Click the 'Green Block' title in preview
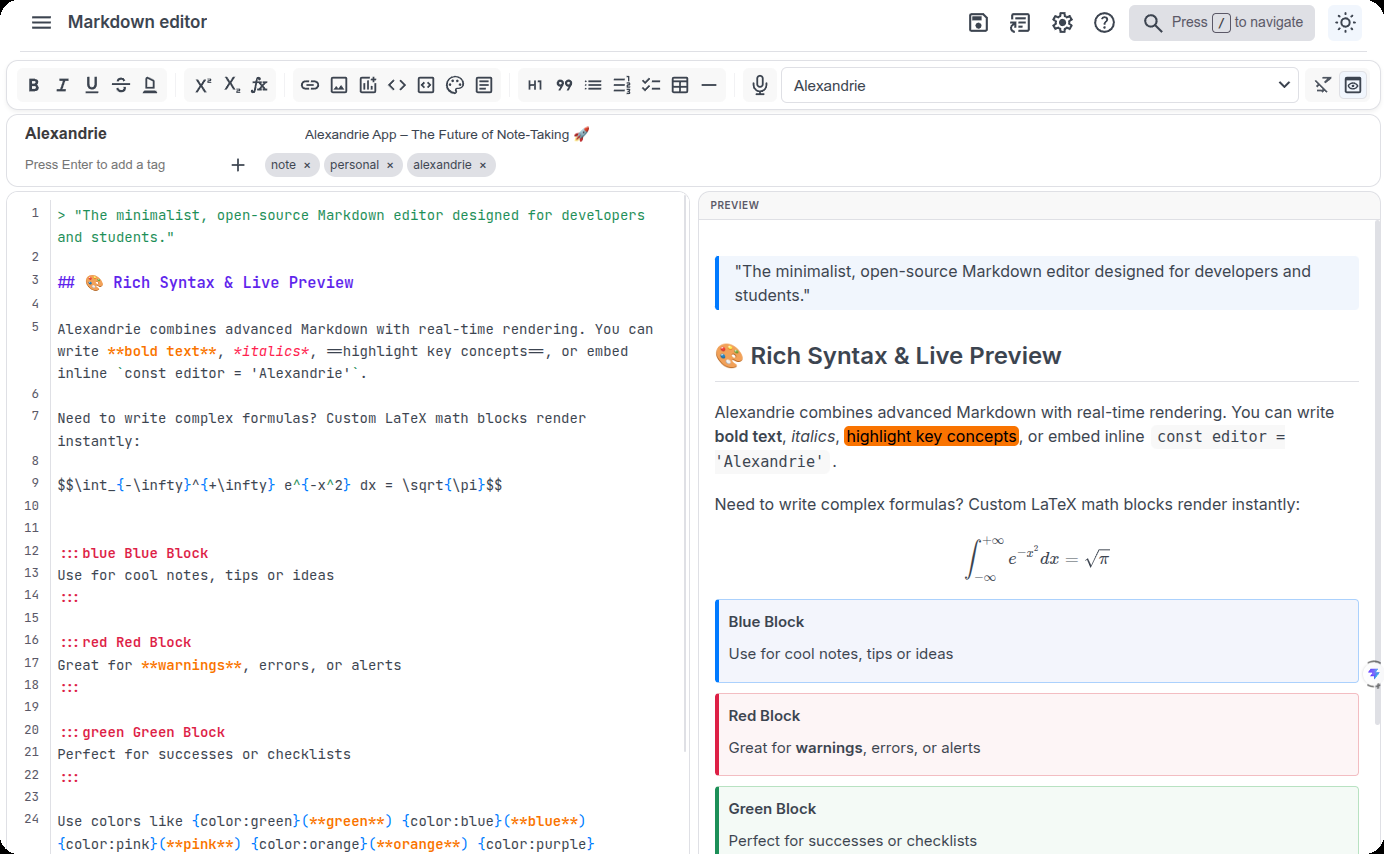The width and height of the screenshot is (1384, 854). point(772,809)
